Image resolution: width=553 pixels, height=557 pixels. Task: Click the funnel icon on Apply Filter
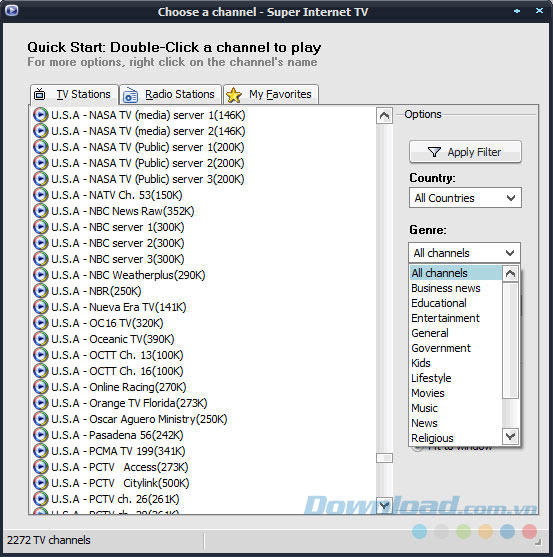coord(434,152)
